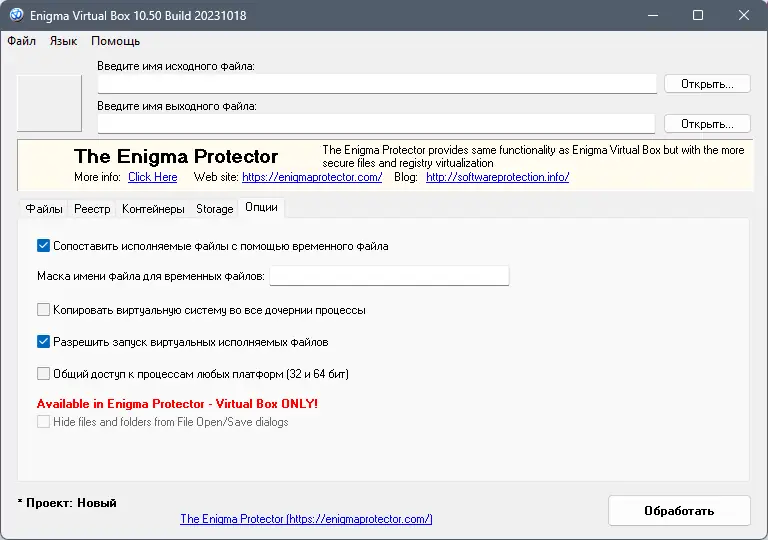The height and width of the screenshot is (540, 768).
Task: Click the Enigma Virtual Box title bar icon
Action: pos(16,15)
